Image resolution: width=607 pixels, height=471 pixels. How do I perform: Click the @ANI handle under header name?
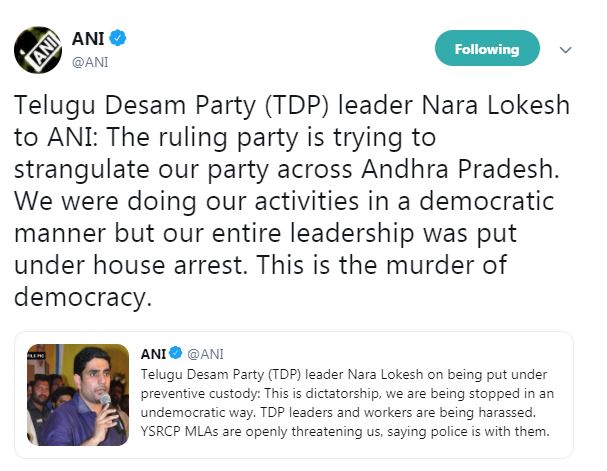[90, 61]
